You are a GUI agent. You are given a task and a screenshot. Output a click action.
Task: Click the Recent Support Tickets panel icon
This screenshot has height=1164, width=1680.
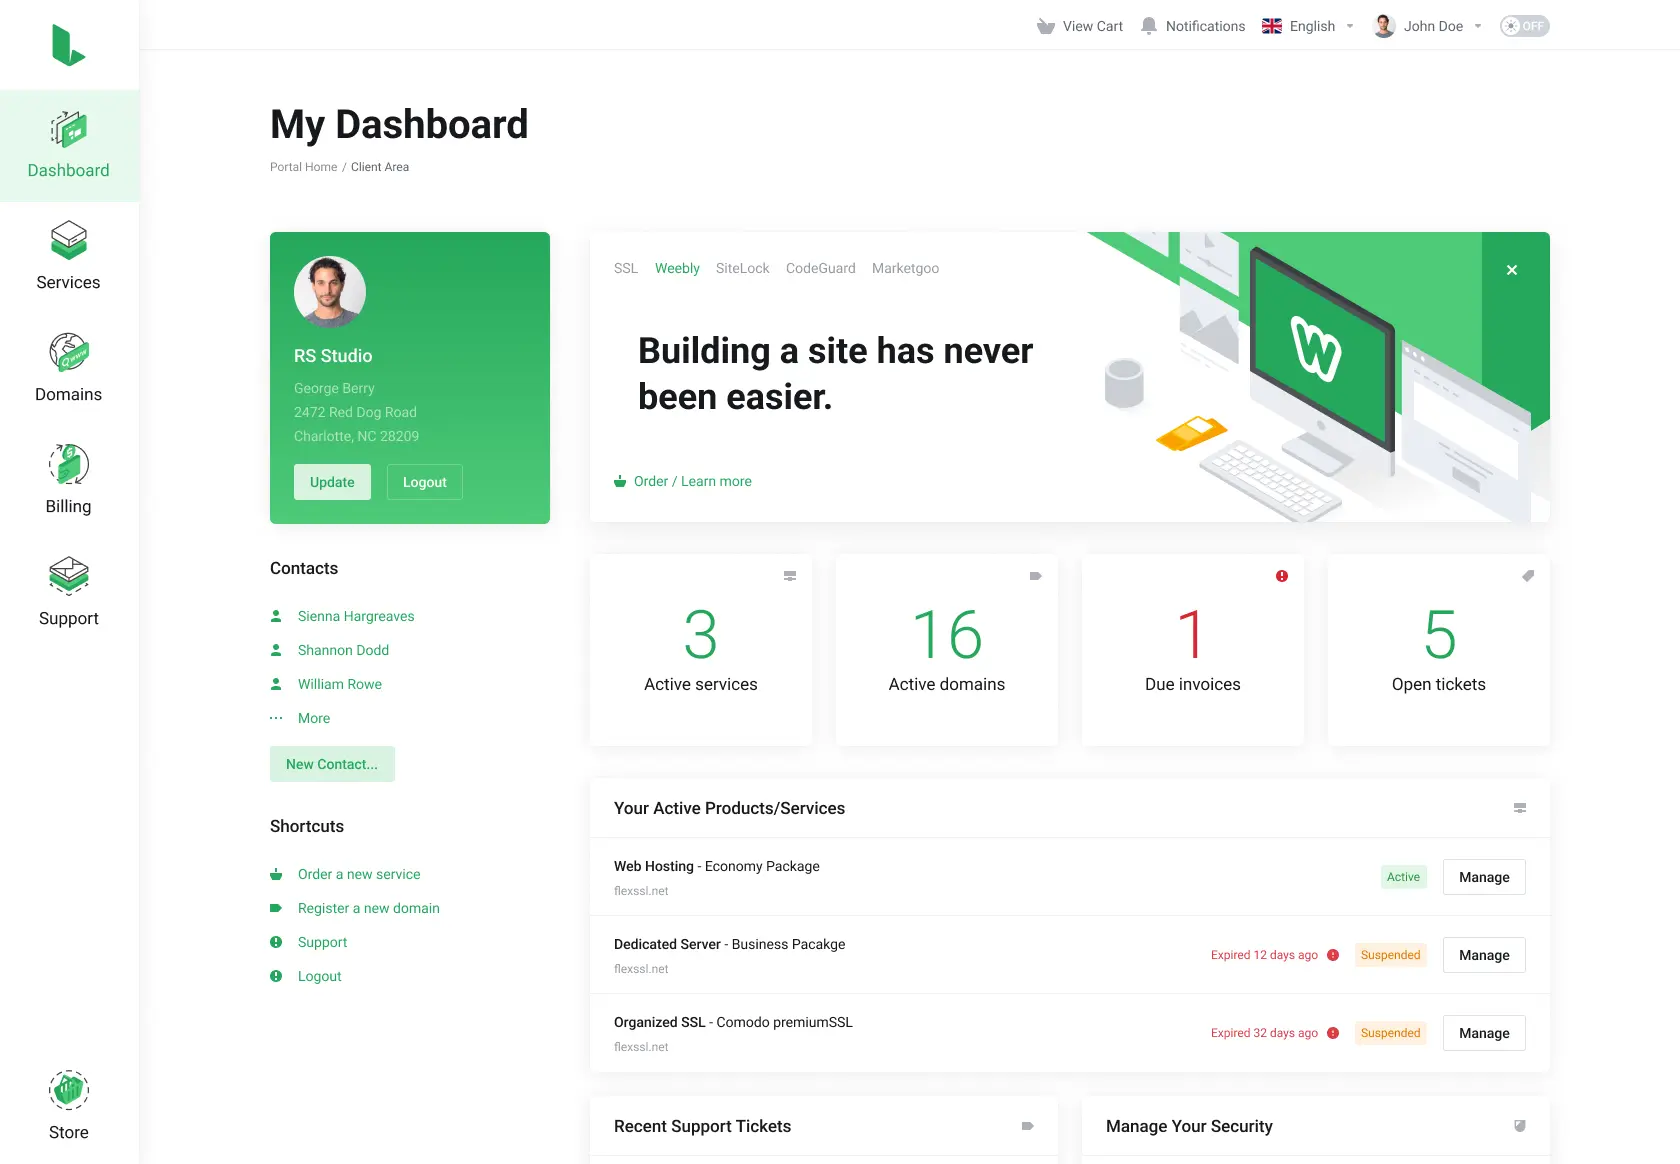click(1027, 1126)
